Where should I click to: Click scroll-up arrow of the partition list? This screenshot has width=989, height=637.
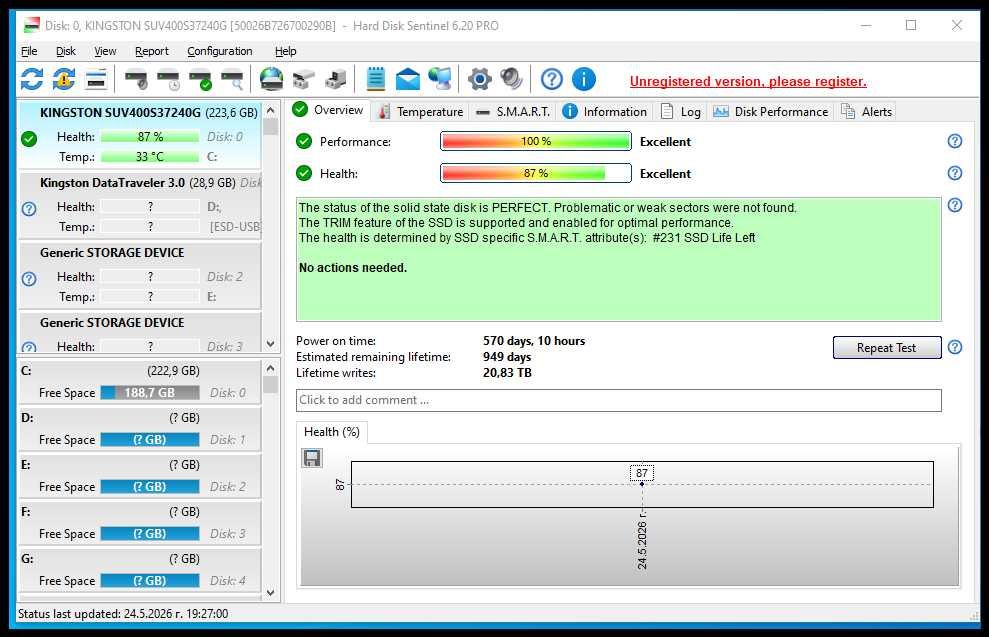[271, 368]
